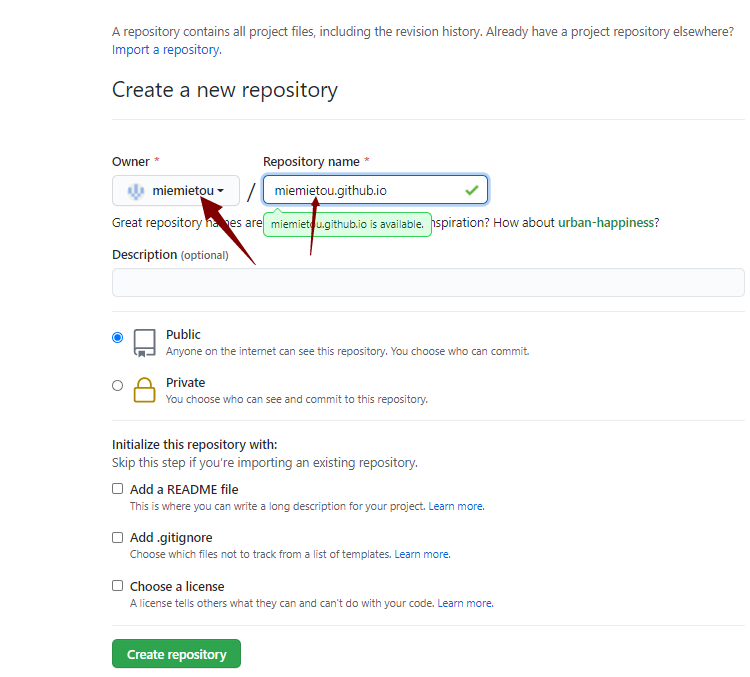Open Learn more link about licenses
750x677 pixels.
click(x=465, y=603)
